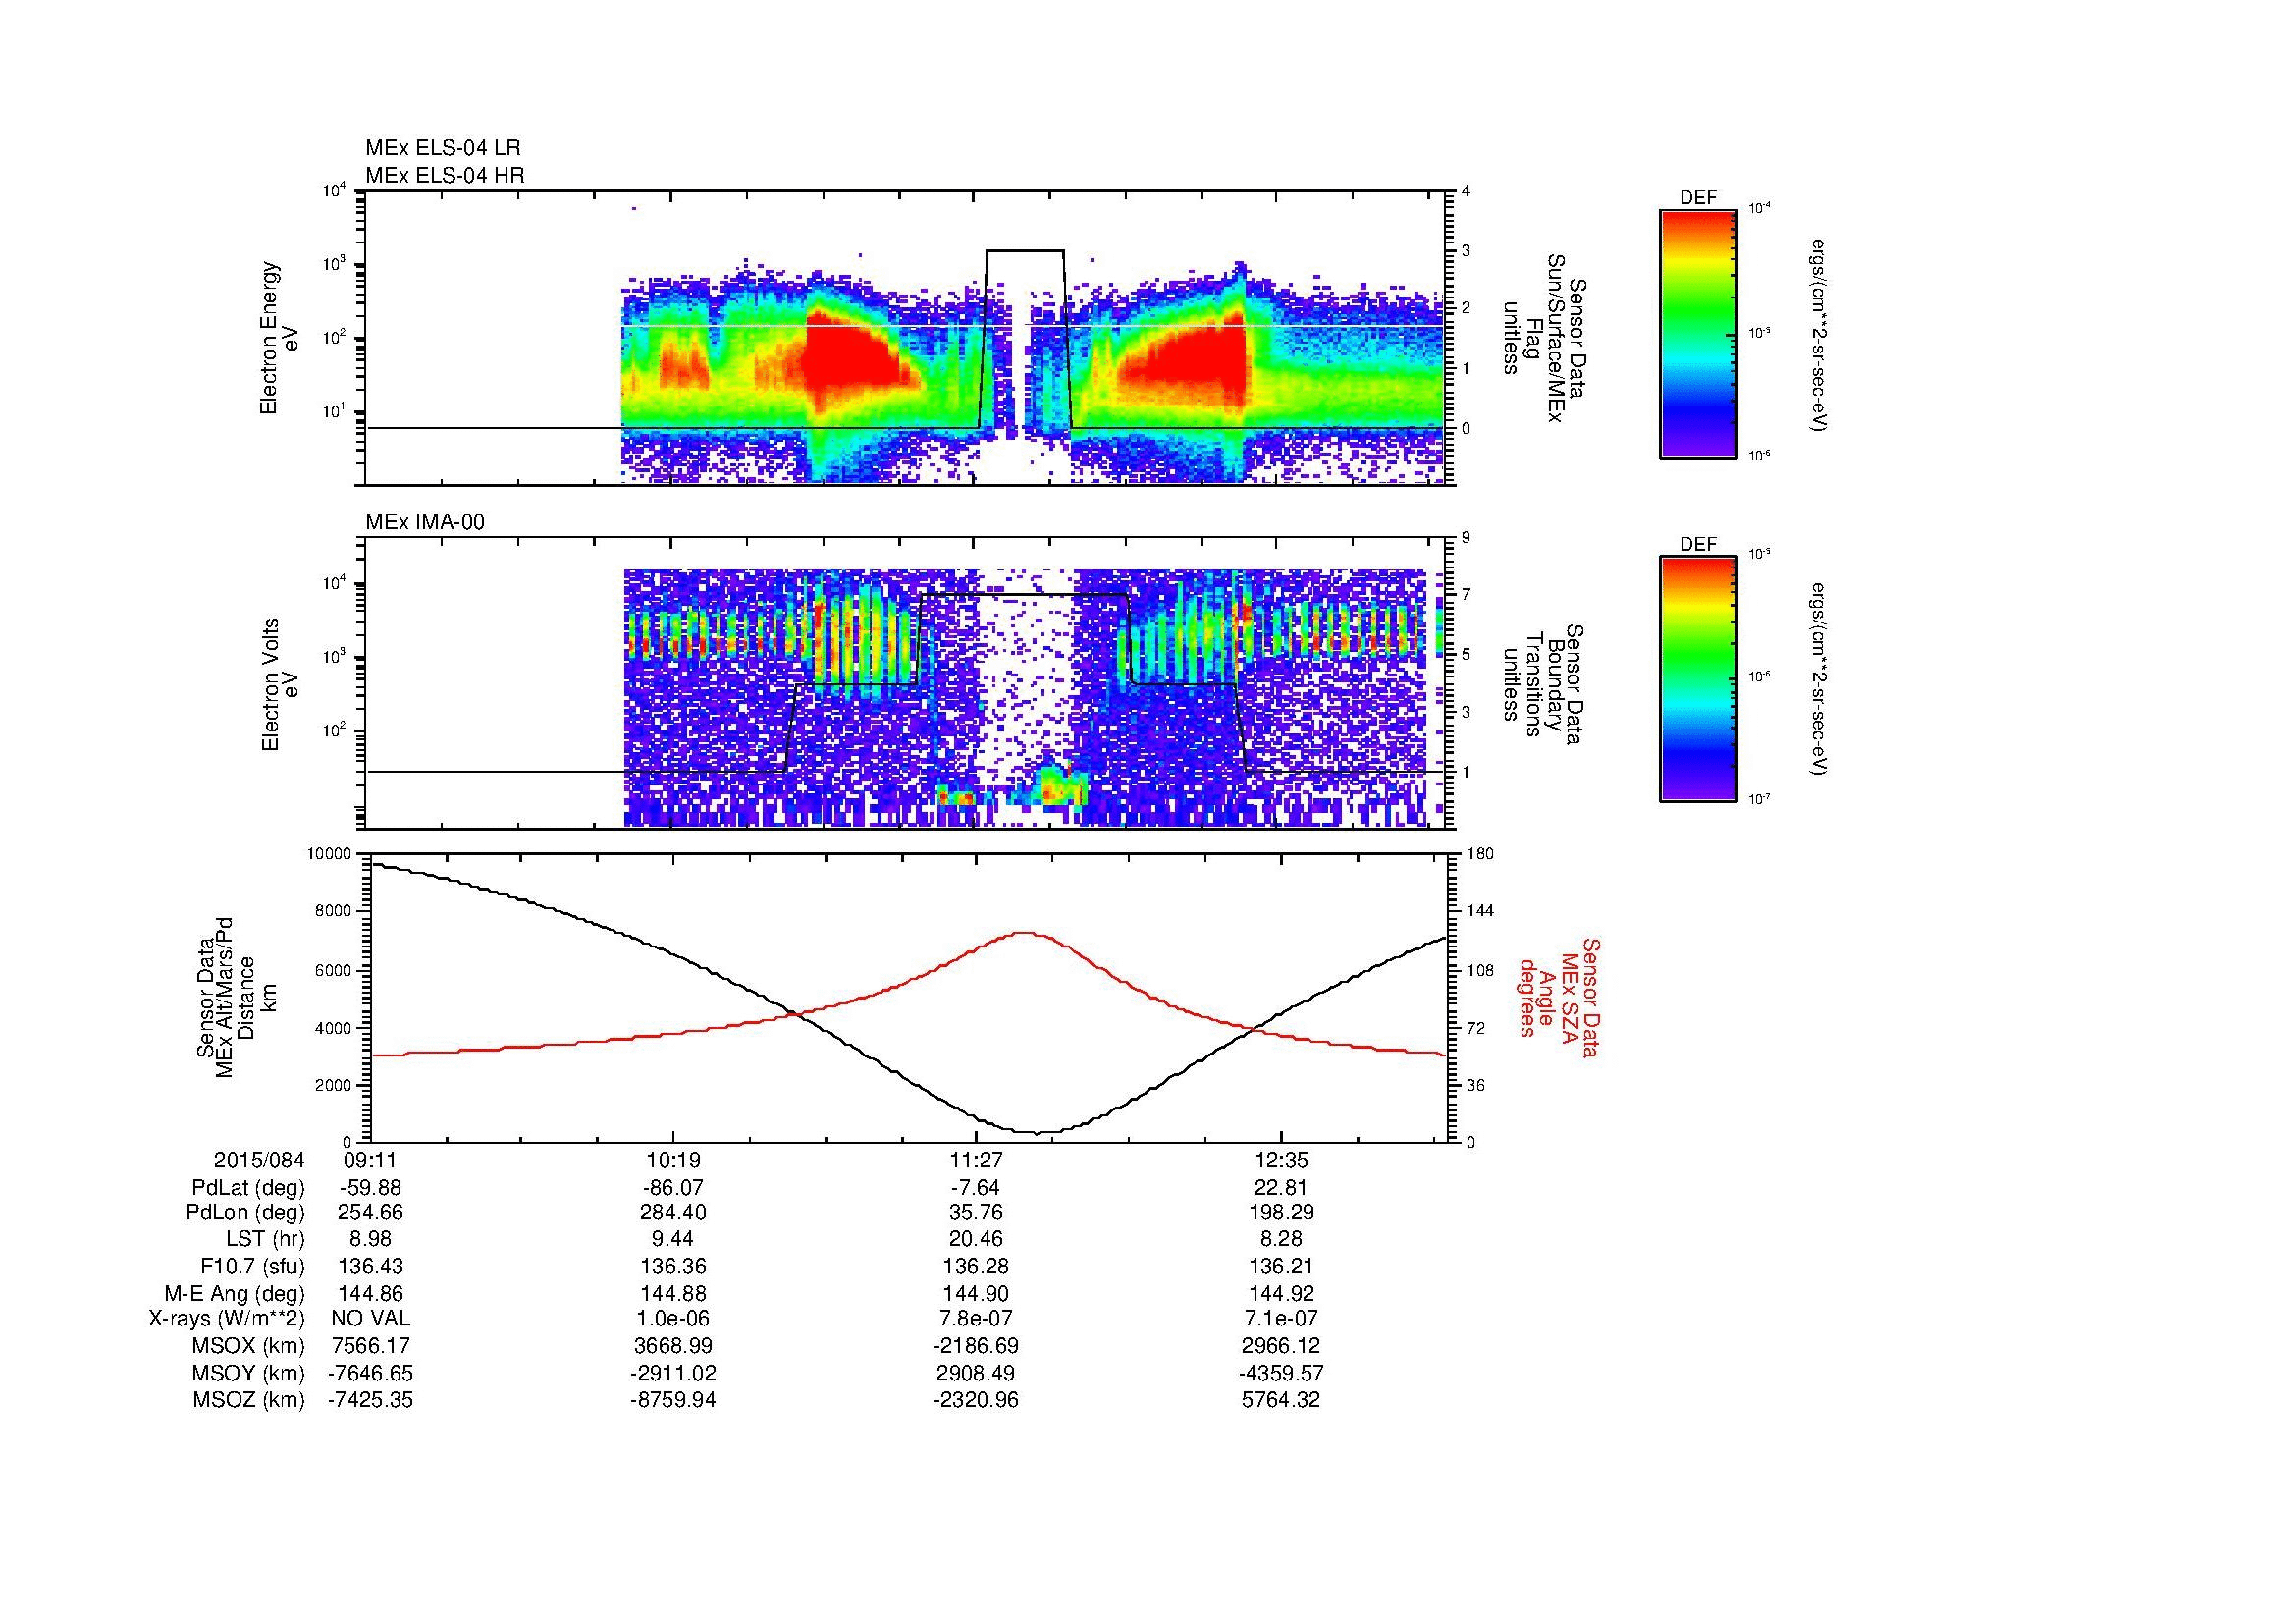
Task: Click the M-E Ang value '144.92'
Action: tap(1281, 1293)
